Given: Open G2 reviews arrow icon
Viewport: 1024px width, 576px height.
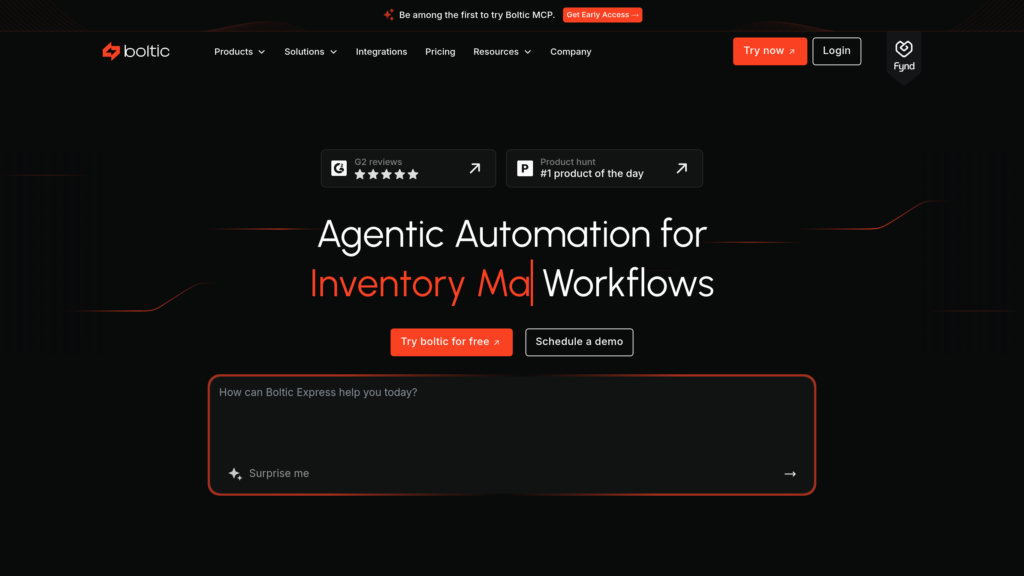Looking at the screenshot, I should click(475, 168).
